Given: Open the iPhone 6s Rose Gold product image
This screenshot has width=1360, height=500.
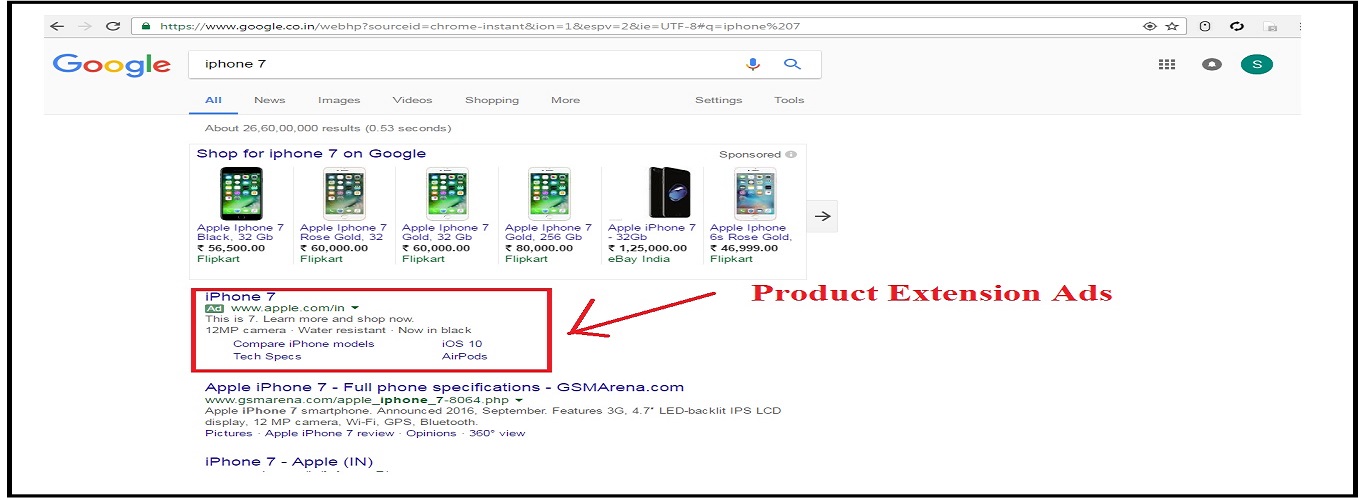Looking at the screenshot, I should [x=754, y=193].
